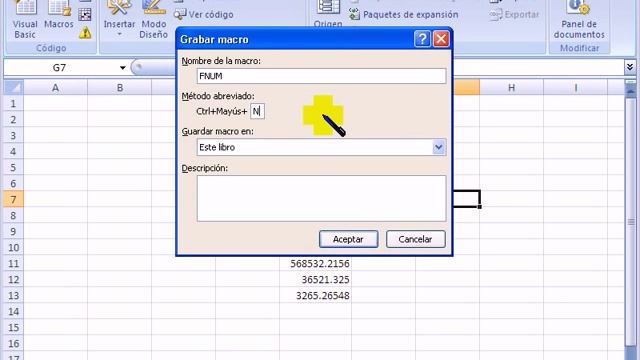Click the Cancelar button
Screen dimensions: 640x360
click(416, 239)
